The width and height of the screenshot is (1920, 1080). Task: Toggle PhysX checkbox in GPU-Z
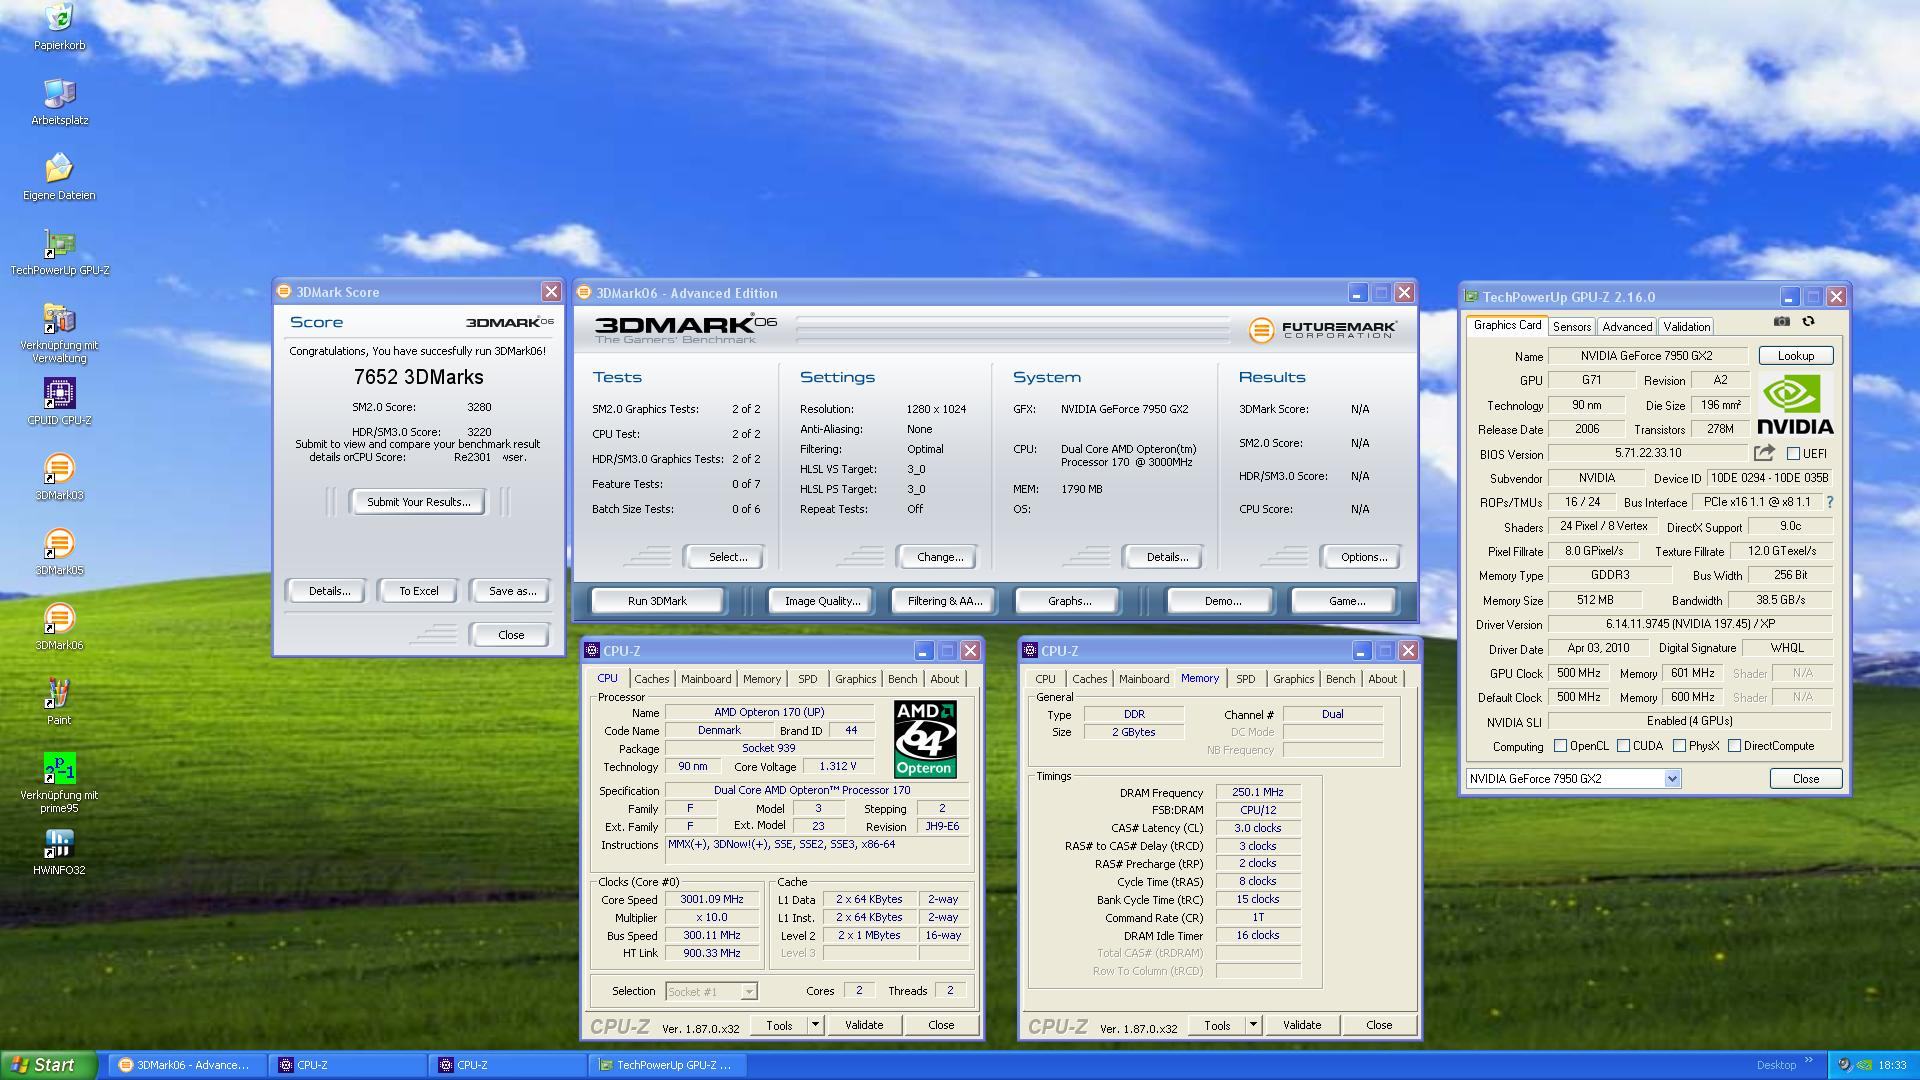(1679, 746)
